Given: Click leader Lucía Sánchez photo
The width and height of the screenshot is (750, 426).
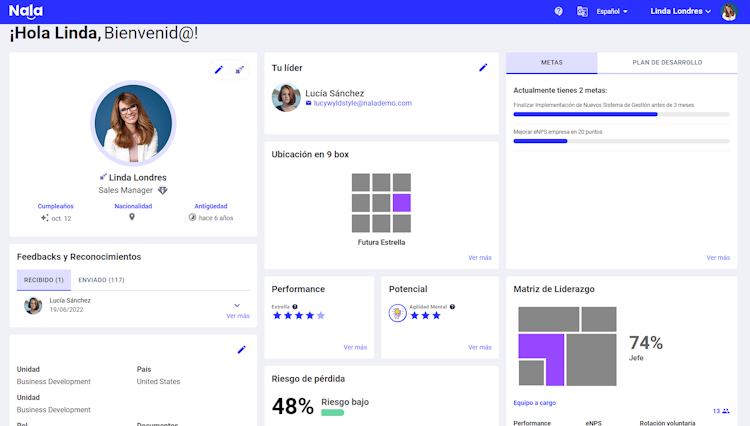Looking at the screenshot, I should [x=286, y=98].
